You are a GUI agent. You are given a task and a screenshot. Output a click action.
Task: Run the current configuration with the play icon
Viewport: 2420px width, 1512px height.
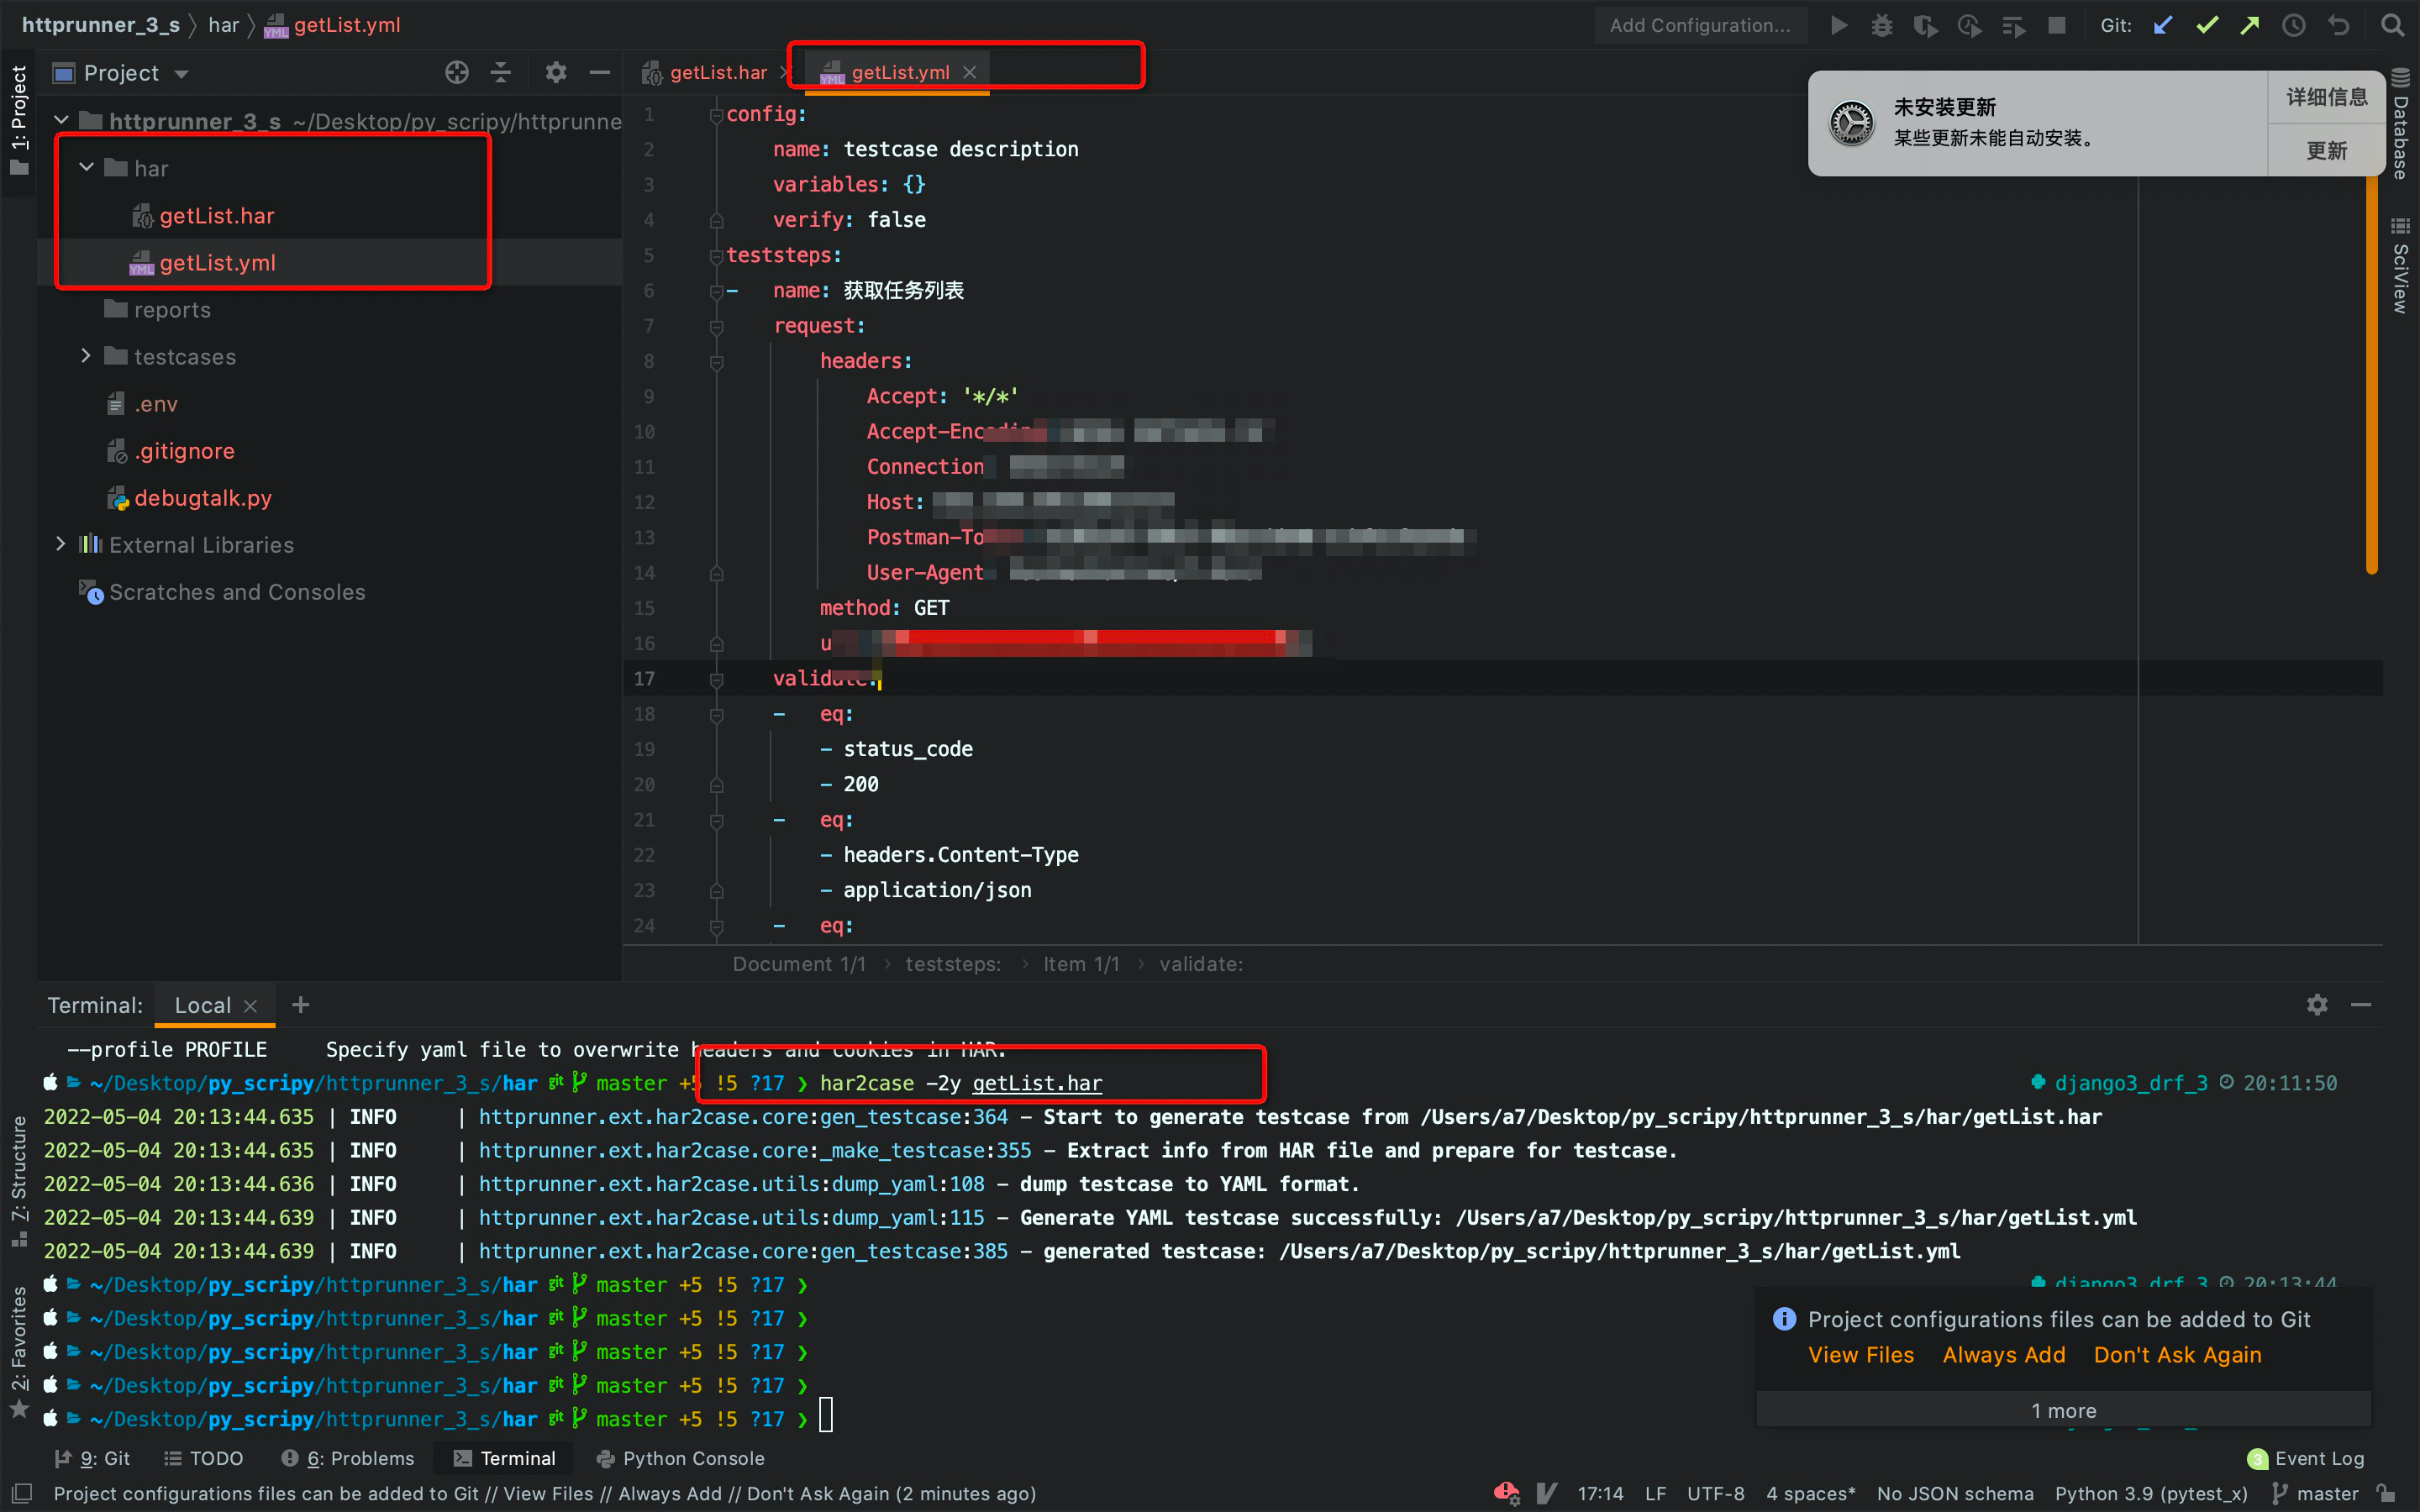[1840, 25]
